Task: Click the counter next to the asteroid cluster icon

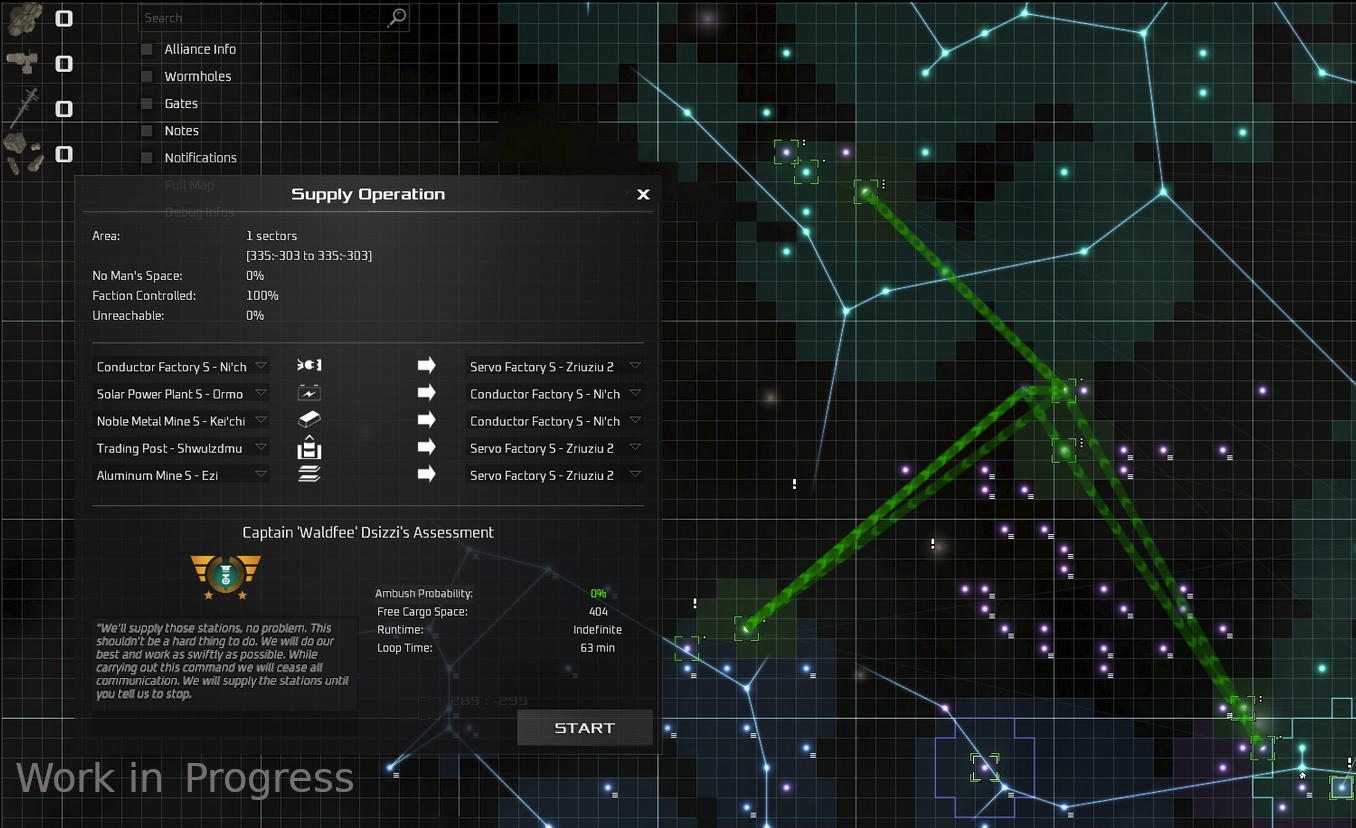Action: coord(64,154)
